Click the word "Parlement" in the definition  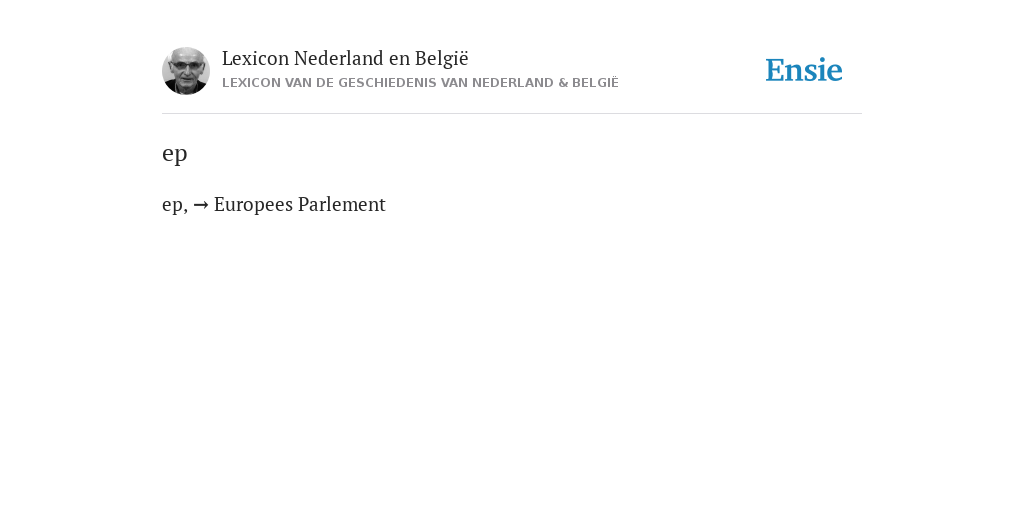point(342,204)
